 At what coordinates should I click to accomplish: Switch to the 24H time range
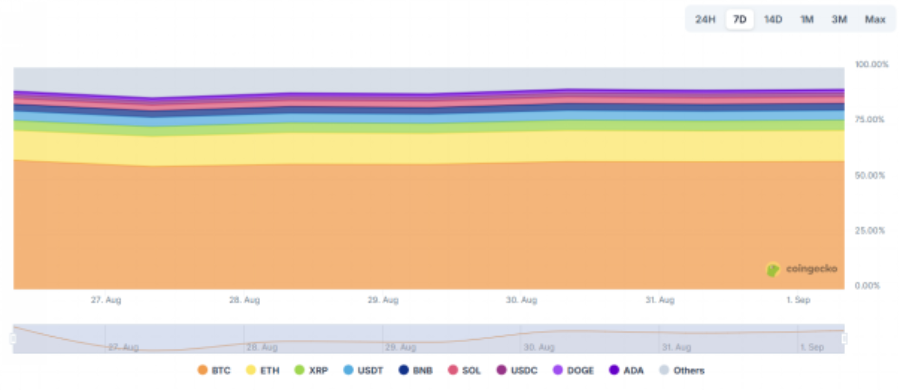point(705,19)
